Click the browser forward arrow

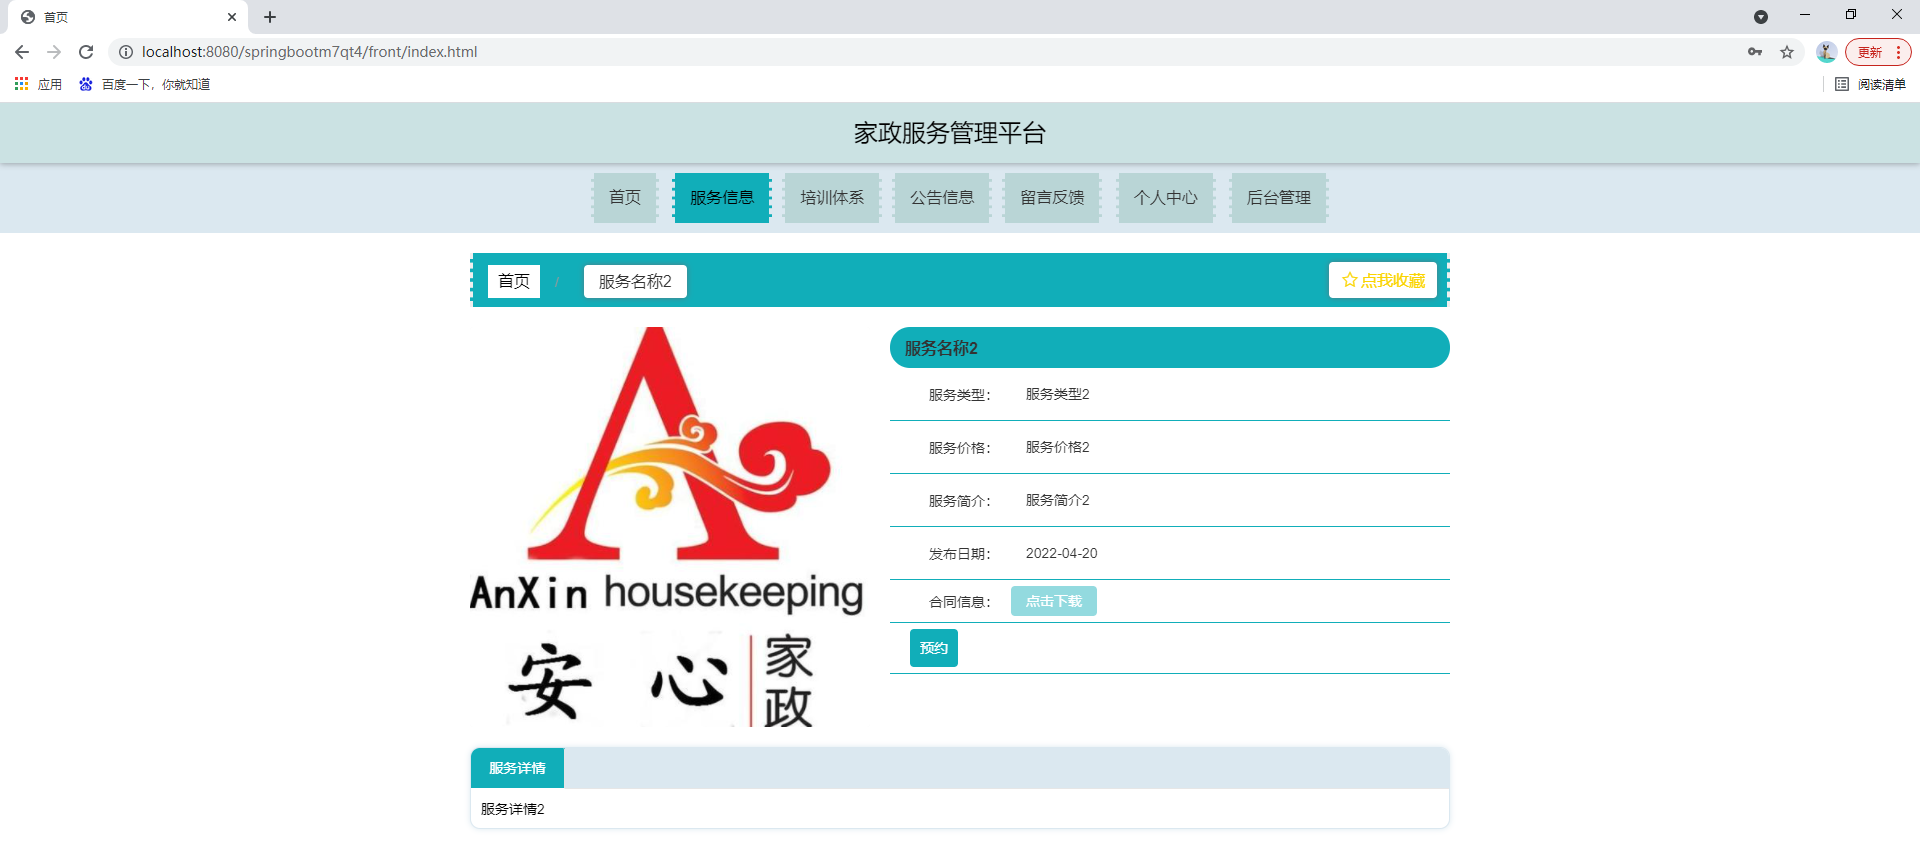tap(54, 52)
